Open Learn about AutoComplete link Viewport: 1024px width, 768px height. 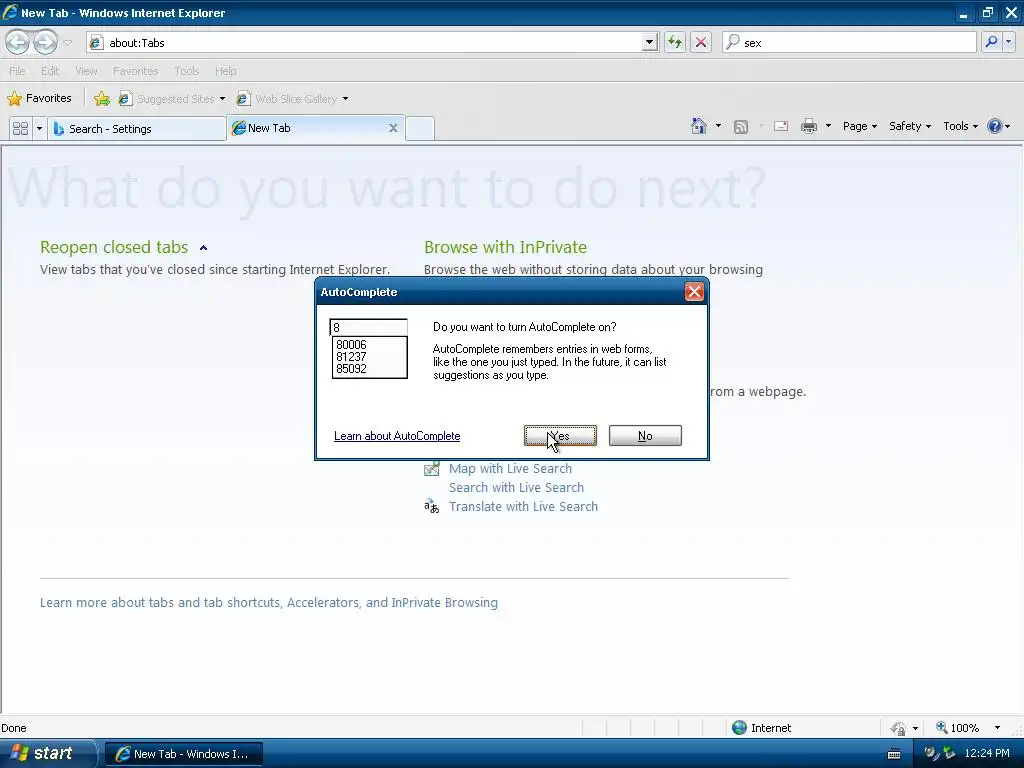click(397, 436)
